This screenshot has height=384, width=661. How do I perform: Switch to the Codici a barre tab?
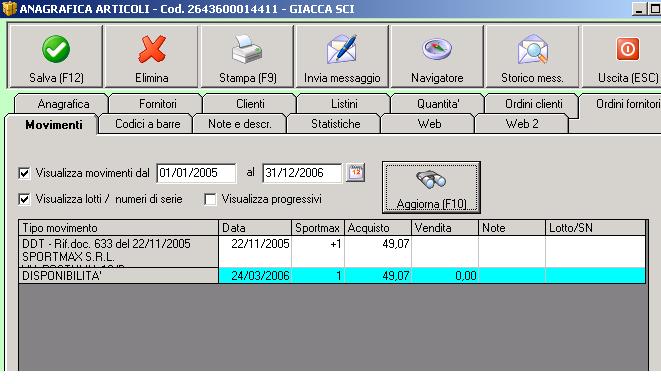point(148,124)
